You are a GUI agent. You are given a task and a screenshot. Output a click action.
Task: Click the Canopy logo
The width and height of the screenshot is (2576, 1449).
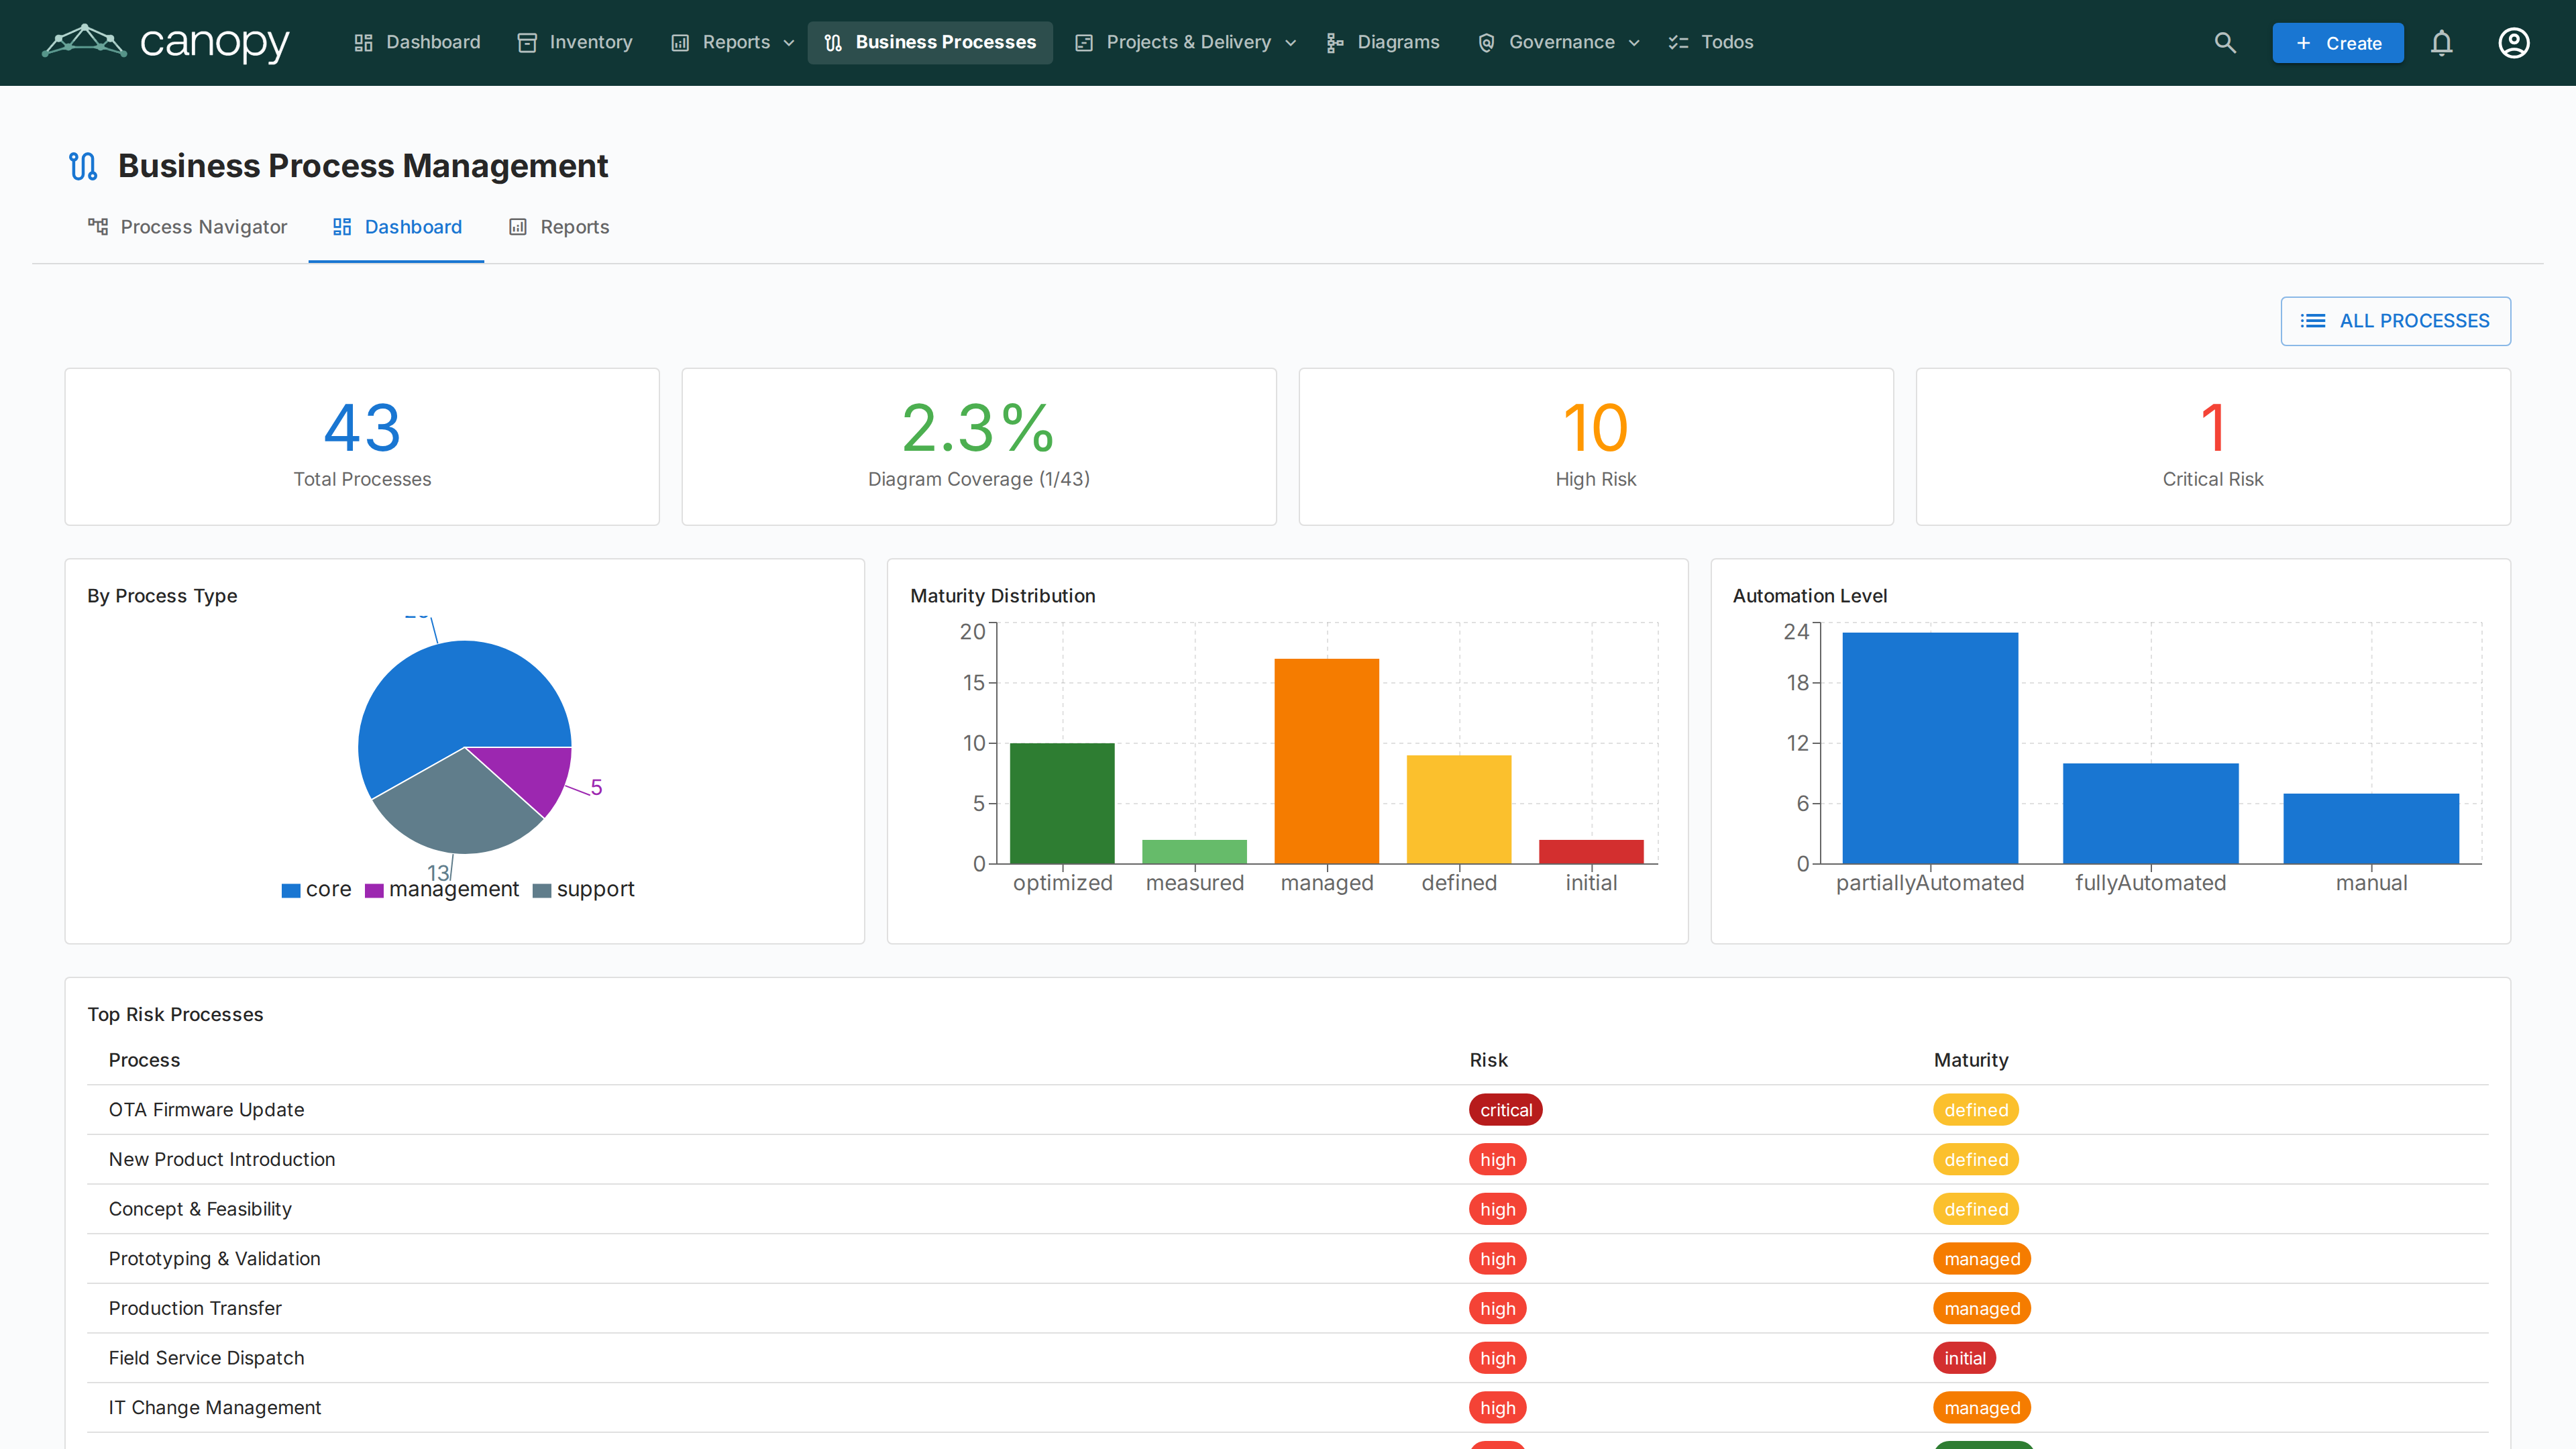165,42
